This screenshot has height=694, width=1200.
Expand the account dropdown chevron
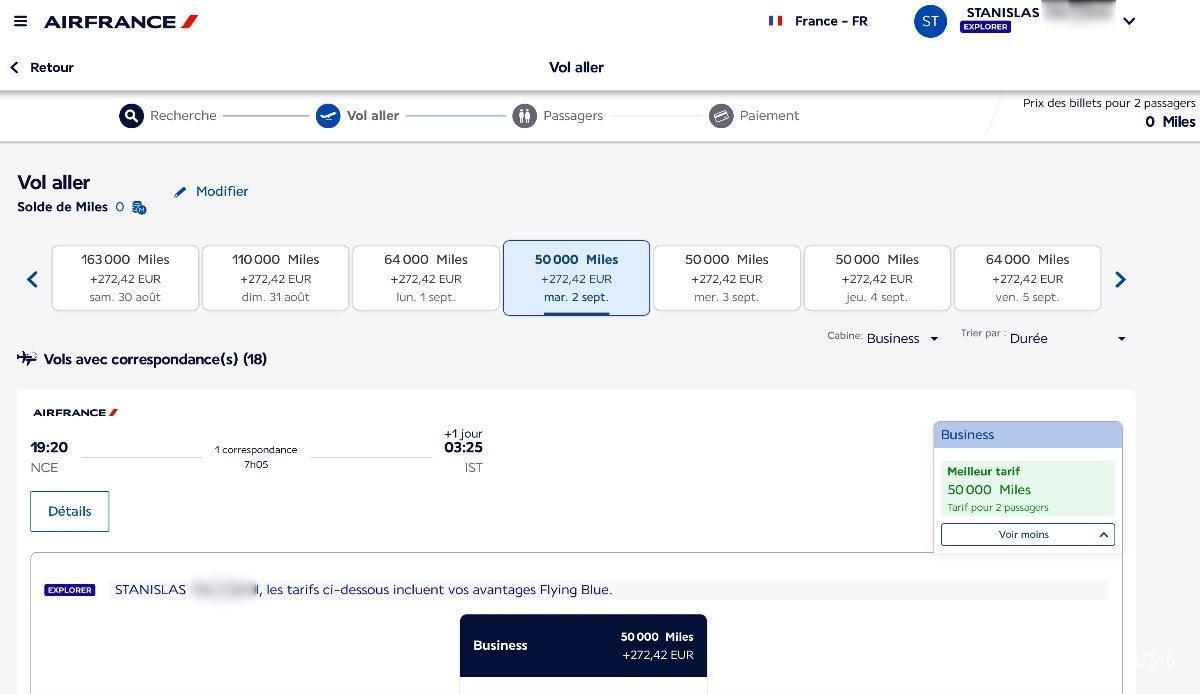click(x=1129, y=21)
